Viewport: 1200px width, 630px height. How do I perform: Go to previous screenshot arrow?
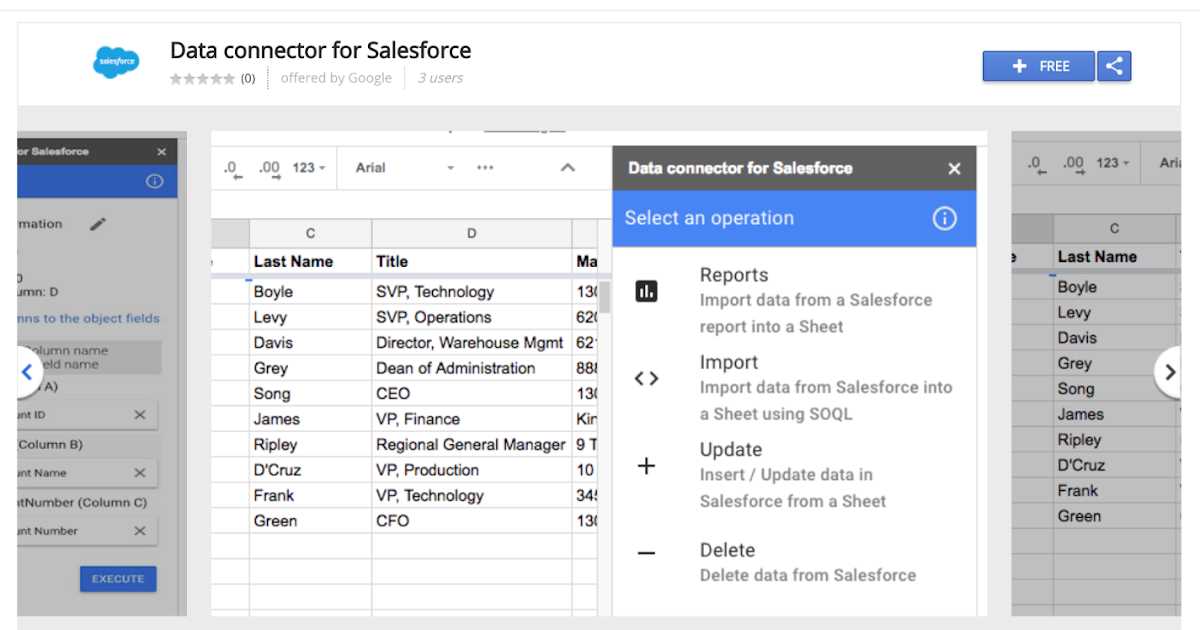pos(28,372)
